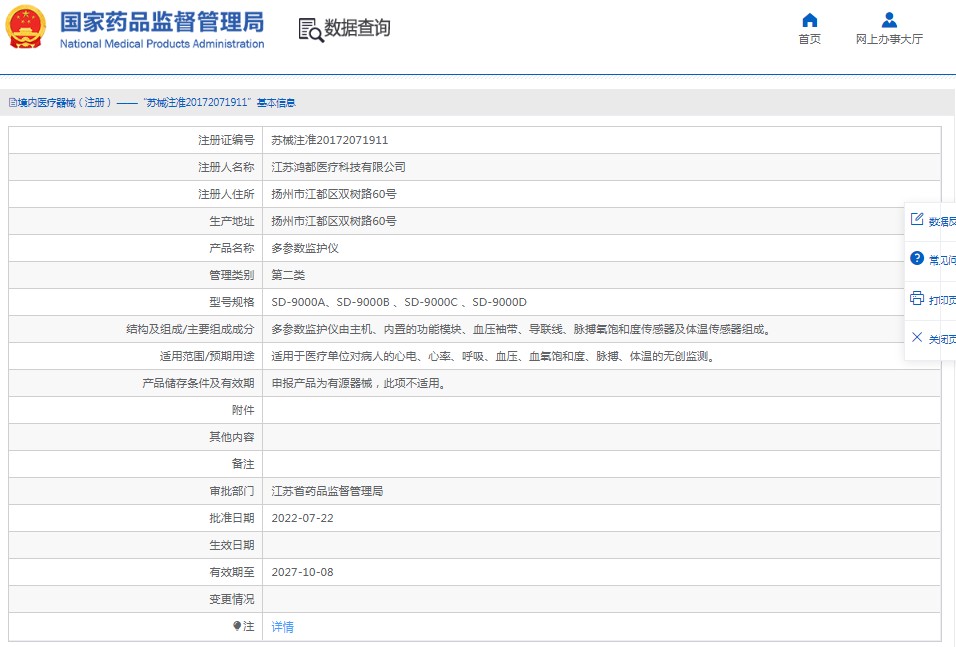Click the 数据查询 search document icon

coord(310,29)
